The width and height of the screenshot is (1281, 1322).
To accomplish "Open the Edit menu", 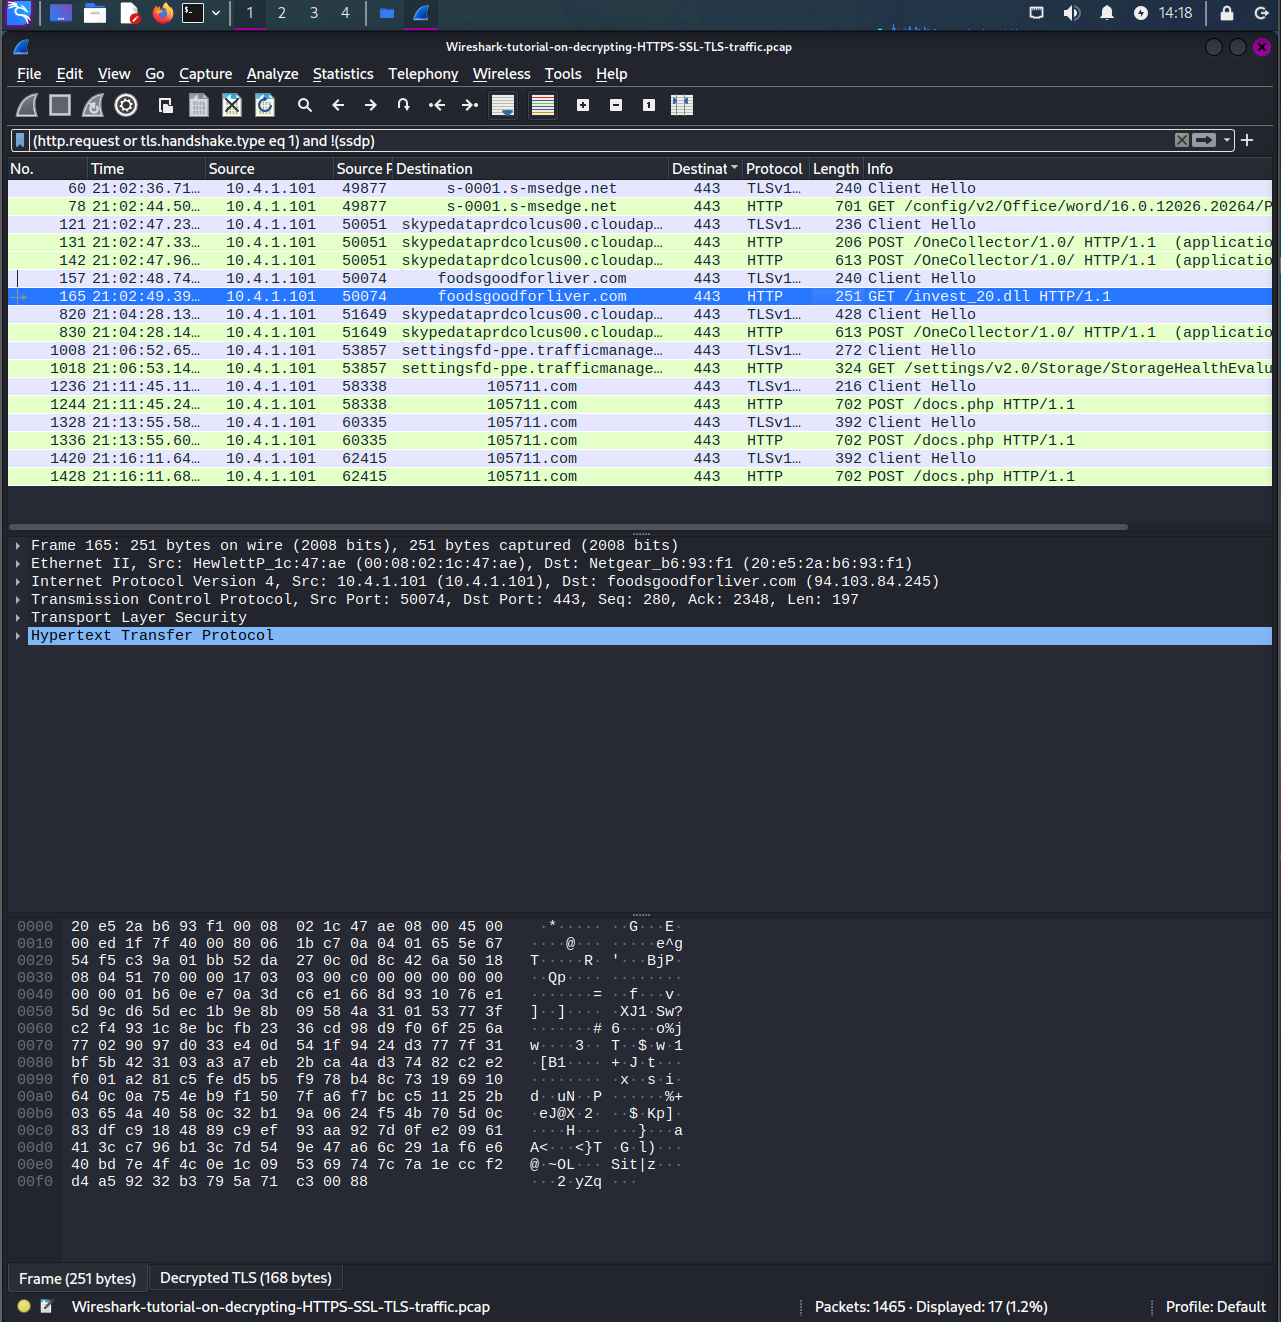I will click(70, 74).
